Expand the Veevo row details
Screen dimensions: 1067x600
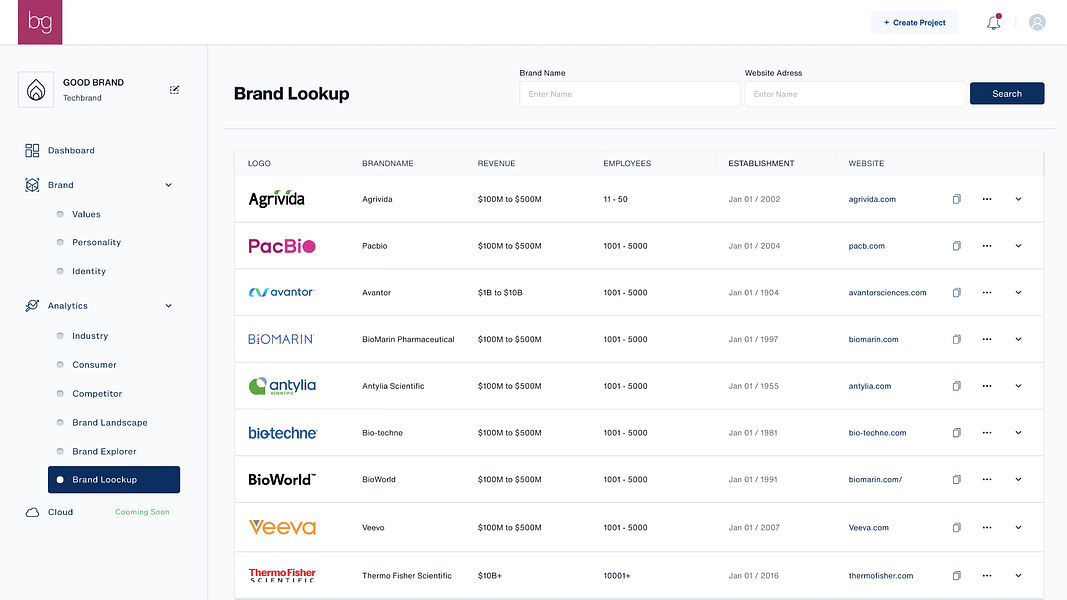1019,528
